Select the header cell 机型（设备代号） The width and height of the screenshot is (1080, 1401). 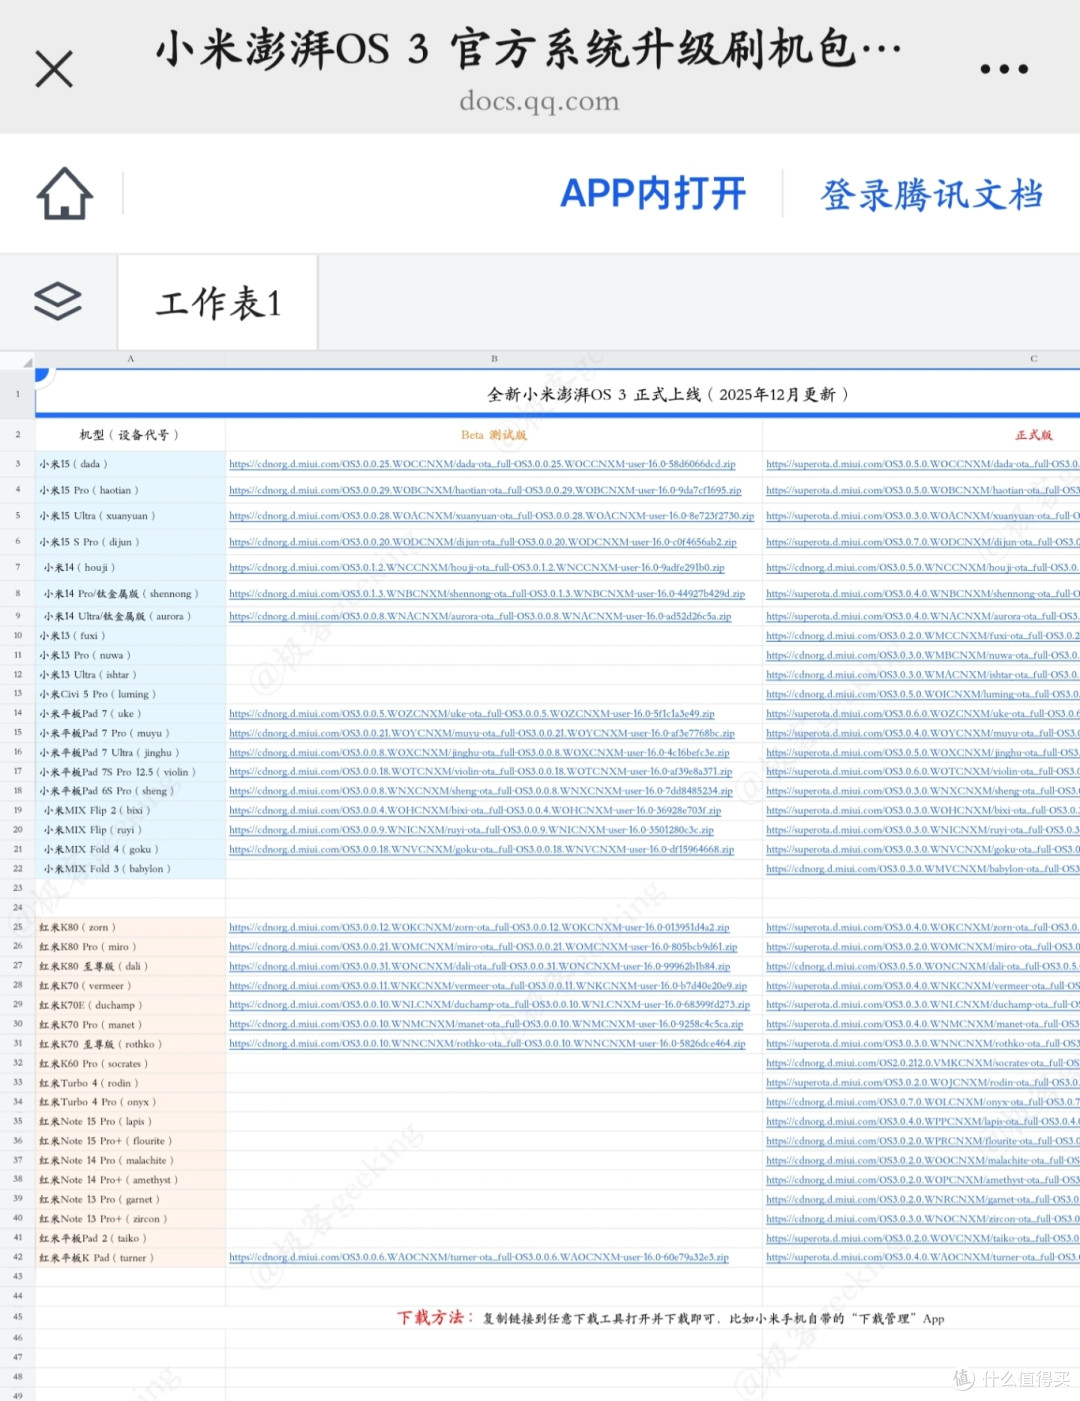130,435
